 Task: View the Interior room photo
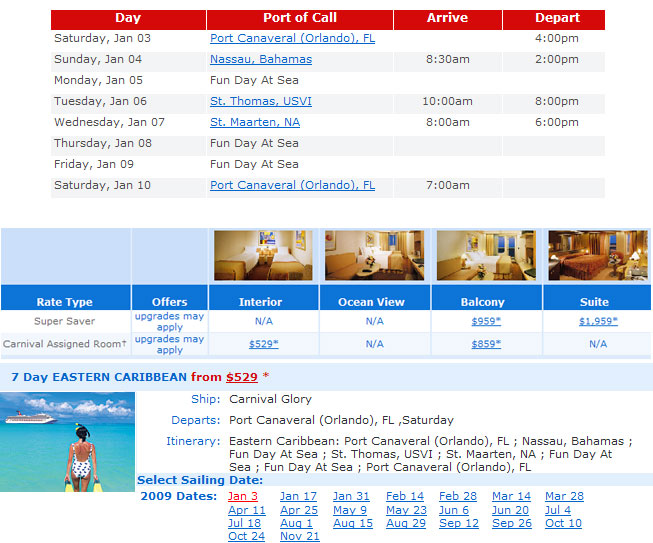pos(263,255)
